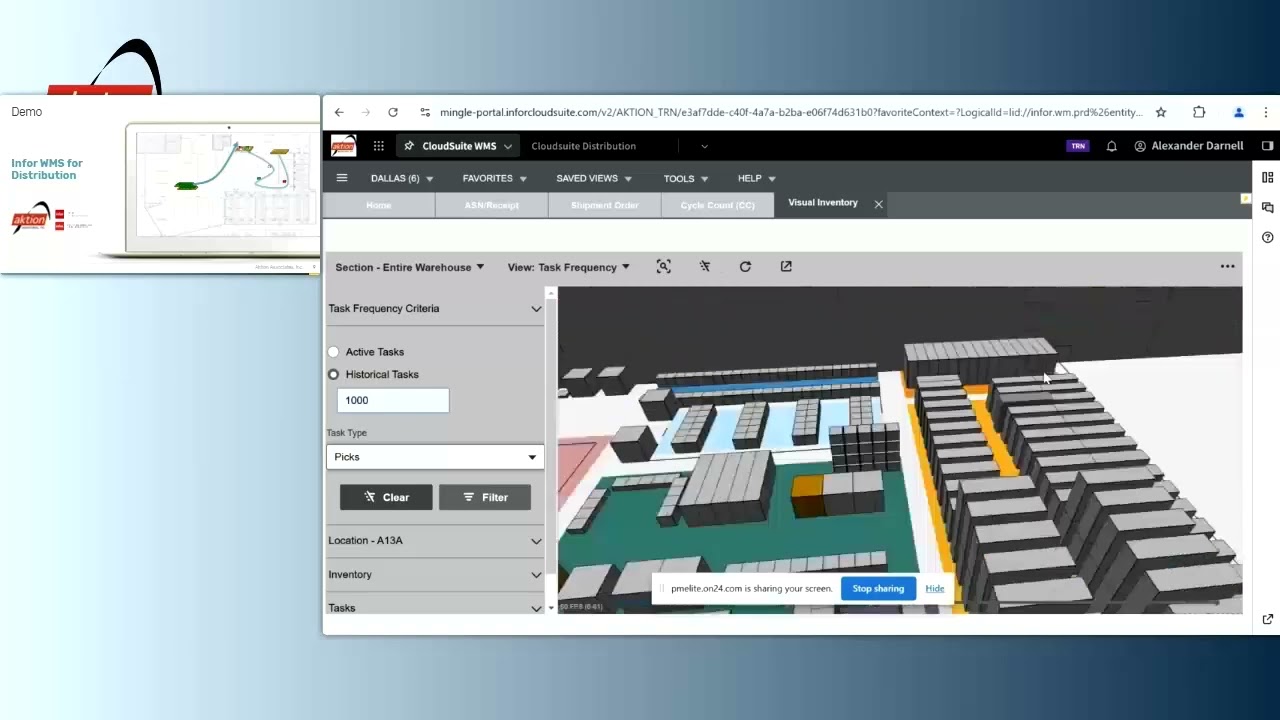
Task: Bookmark this page with the star
Action: [x=1161, y=112]
